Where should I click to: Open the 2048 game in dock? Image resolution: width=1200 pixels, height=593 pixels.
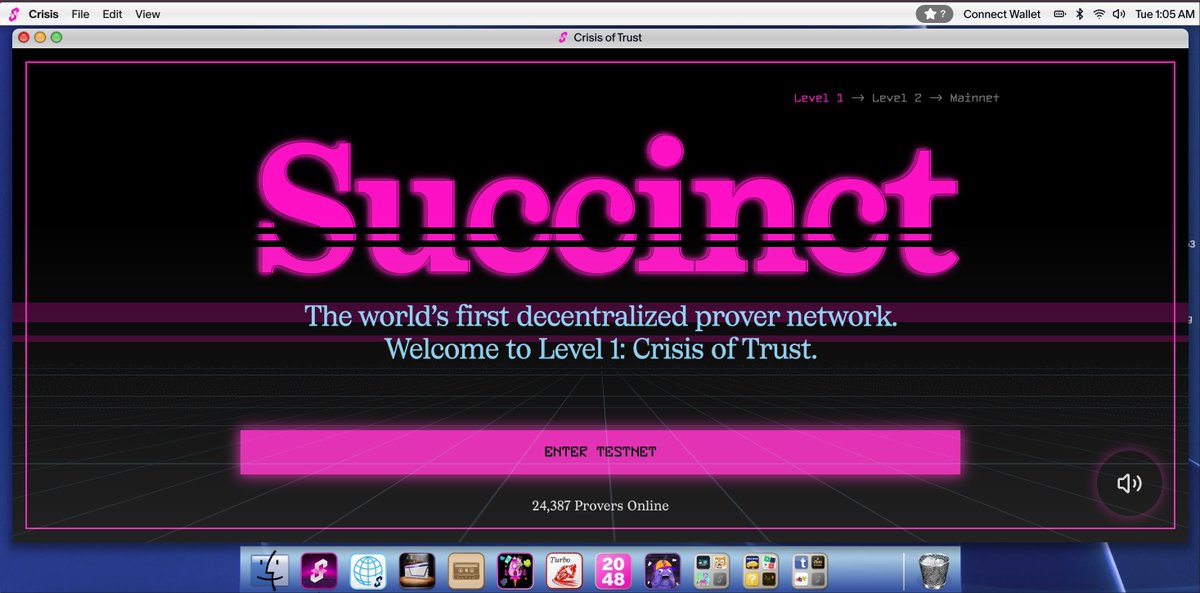coord(613,570)
